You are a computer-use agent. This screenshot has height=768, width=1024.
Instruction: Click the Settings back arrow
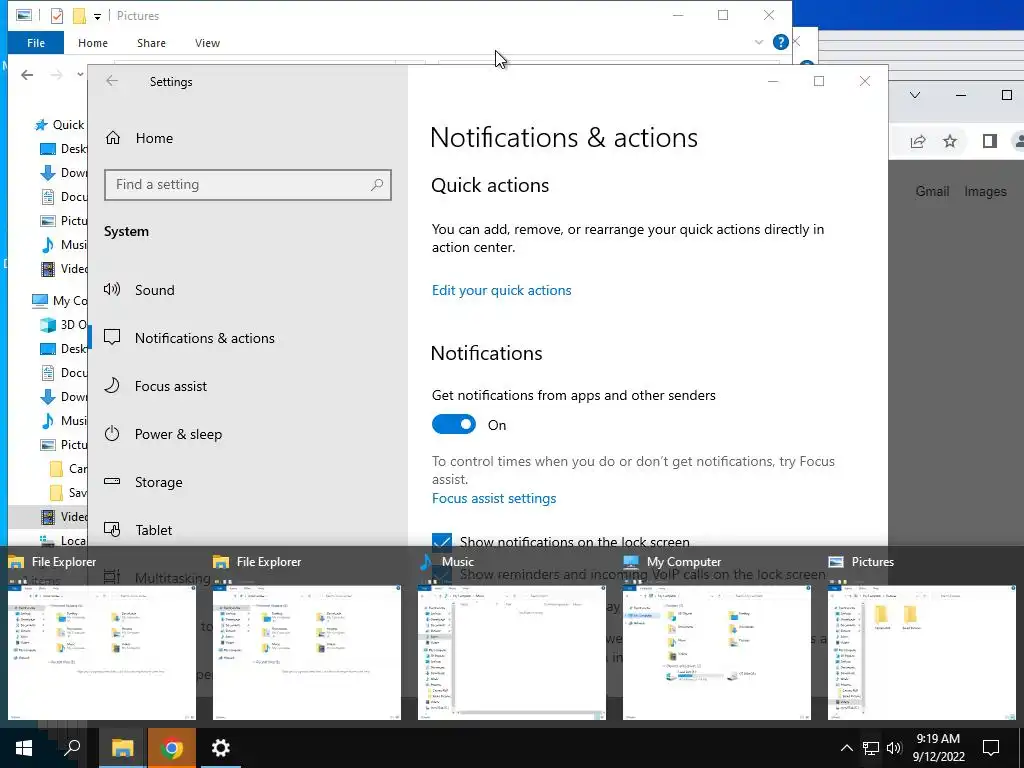tap(112, 81)
